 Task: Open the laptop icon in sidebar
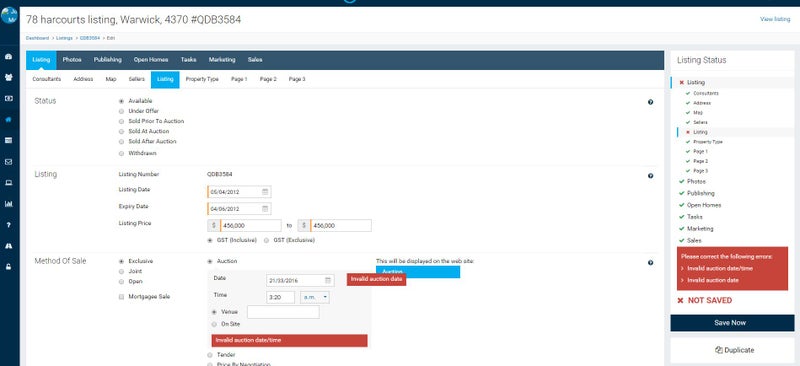click(x=9, y=183)
